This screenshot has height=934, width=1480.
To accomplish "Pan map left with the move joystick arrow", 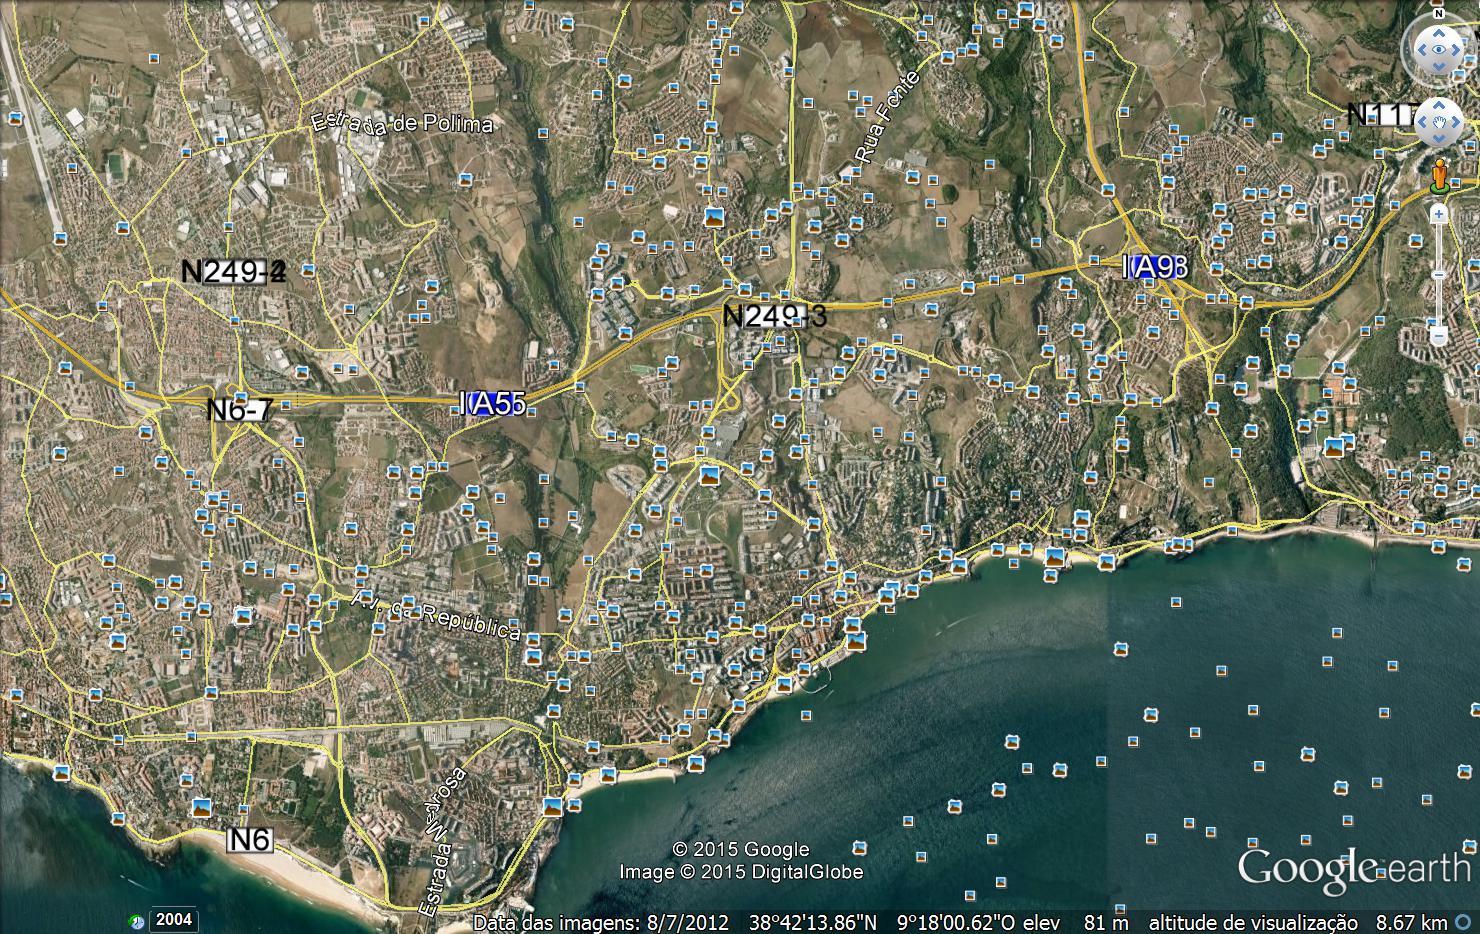I will coord(1421,122).
